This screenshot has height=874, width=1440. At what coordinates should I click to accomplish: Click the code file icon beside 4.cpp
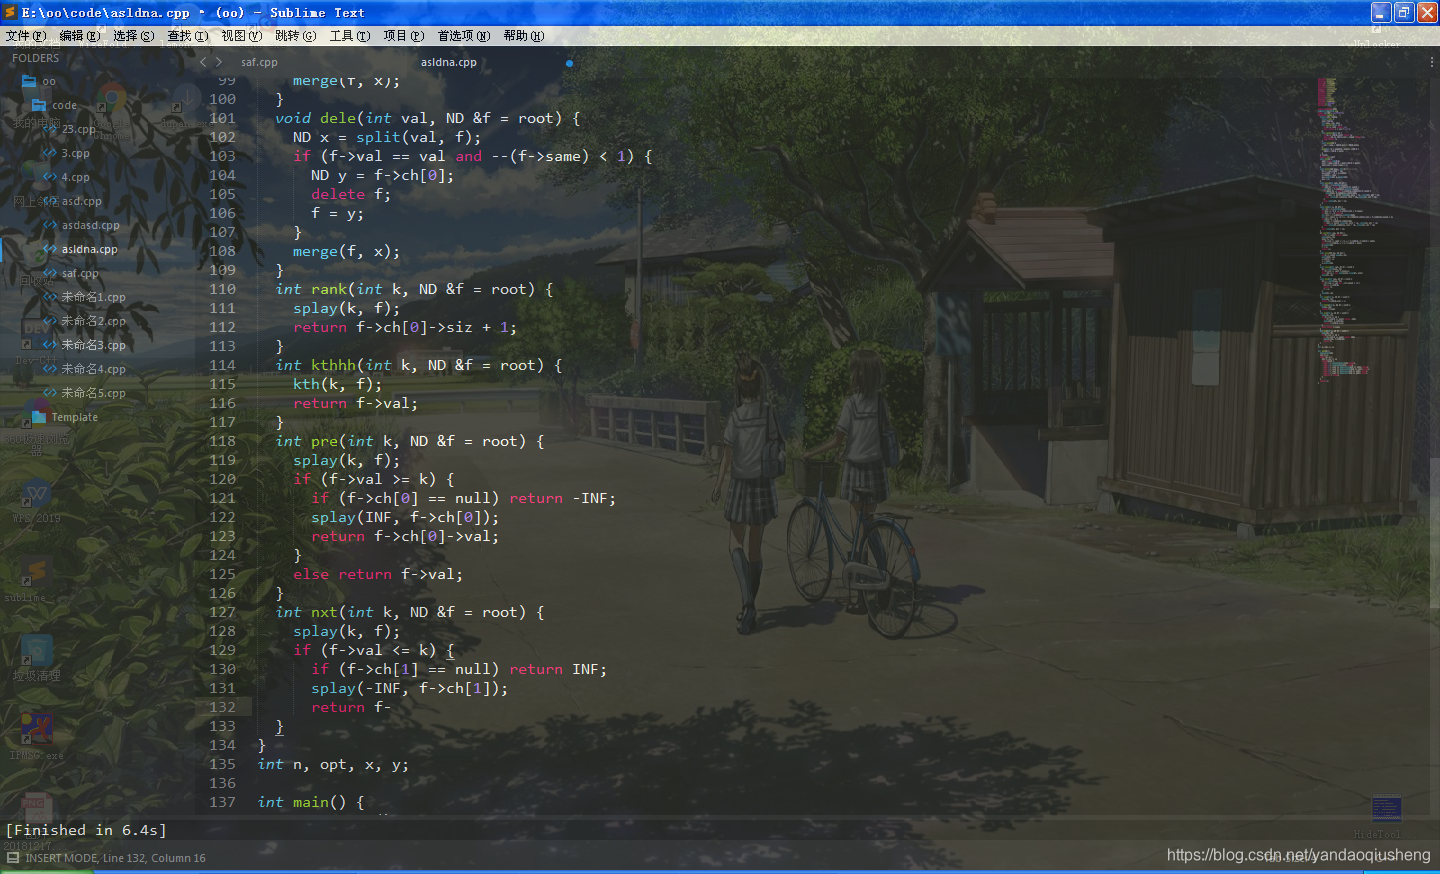(x=49, y=177)
